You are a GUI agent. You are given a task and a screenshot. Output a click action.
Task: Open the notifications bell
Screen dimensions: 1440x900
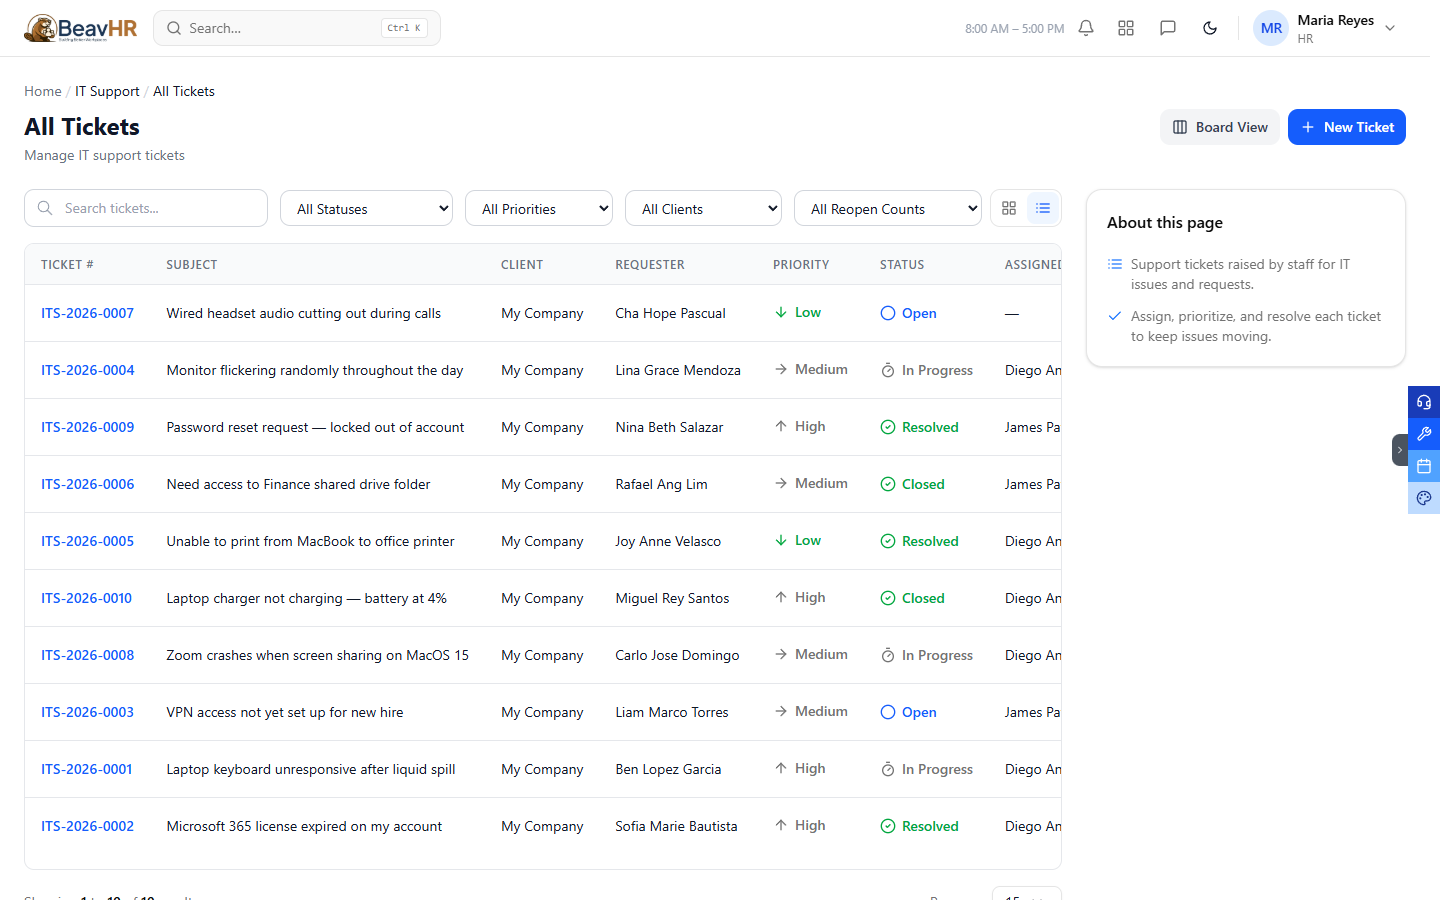tap(1086, 28)
